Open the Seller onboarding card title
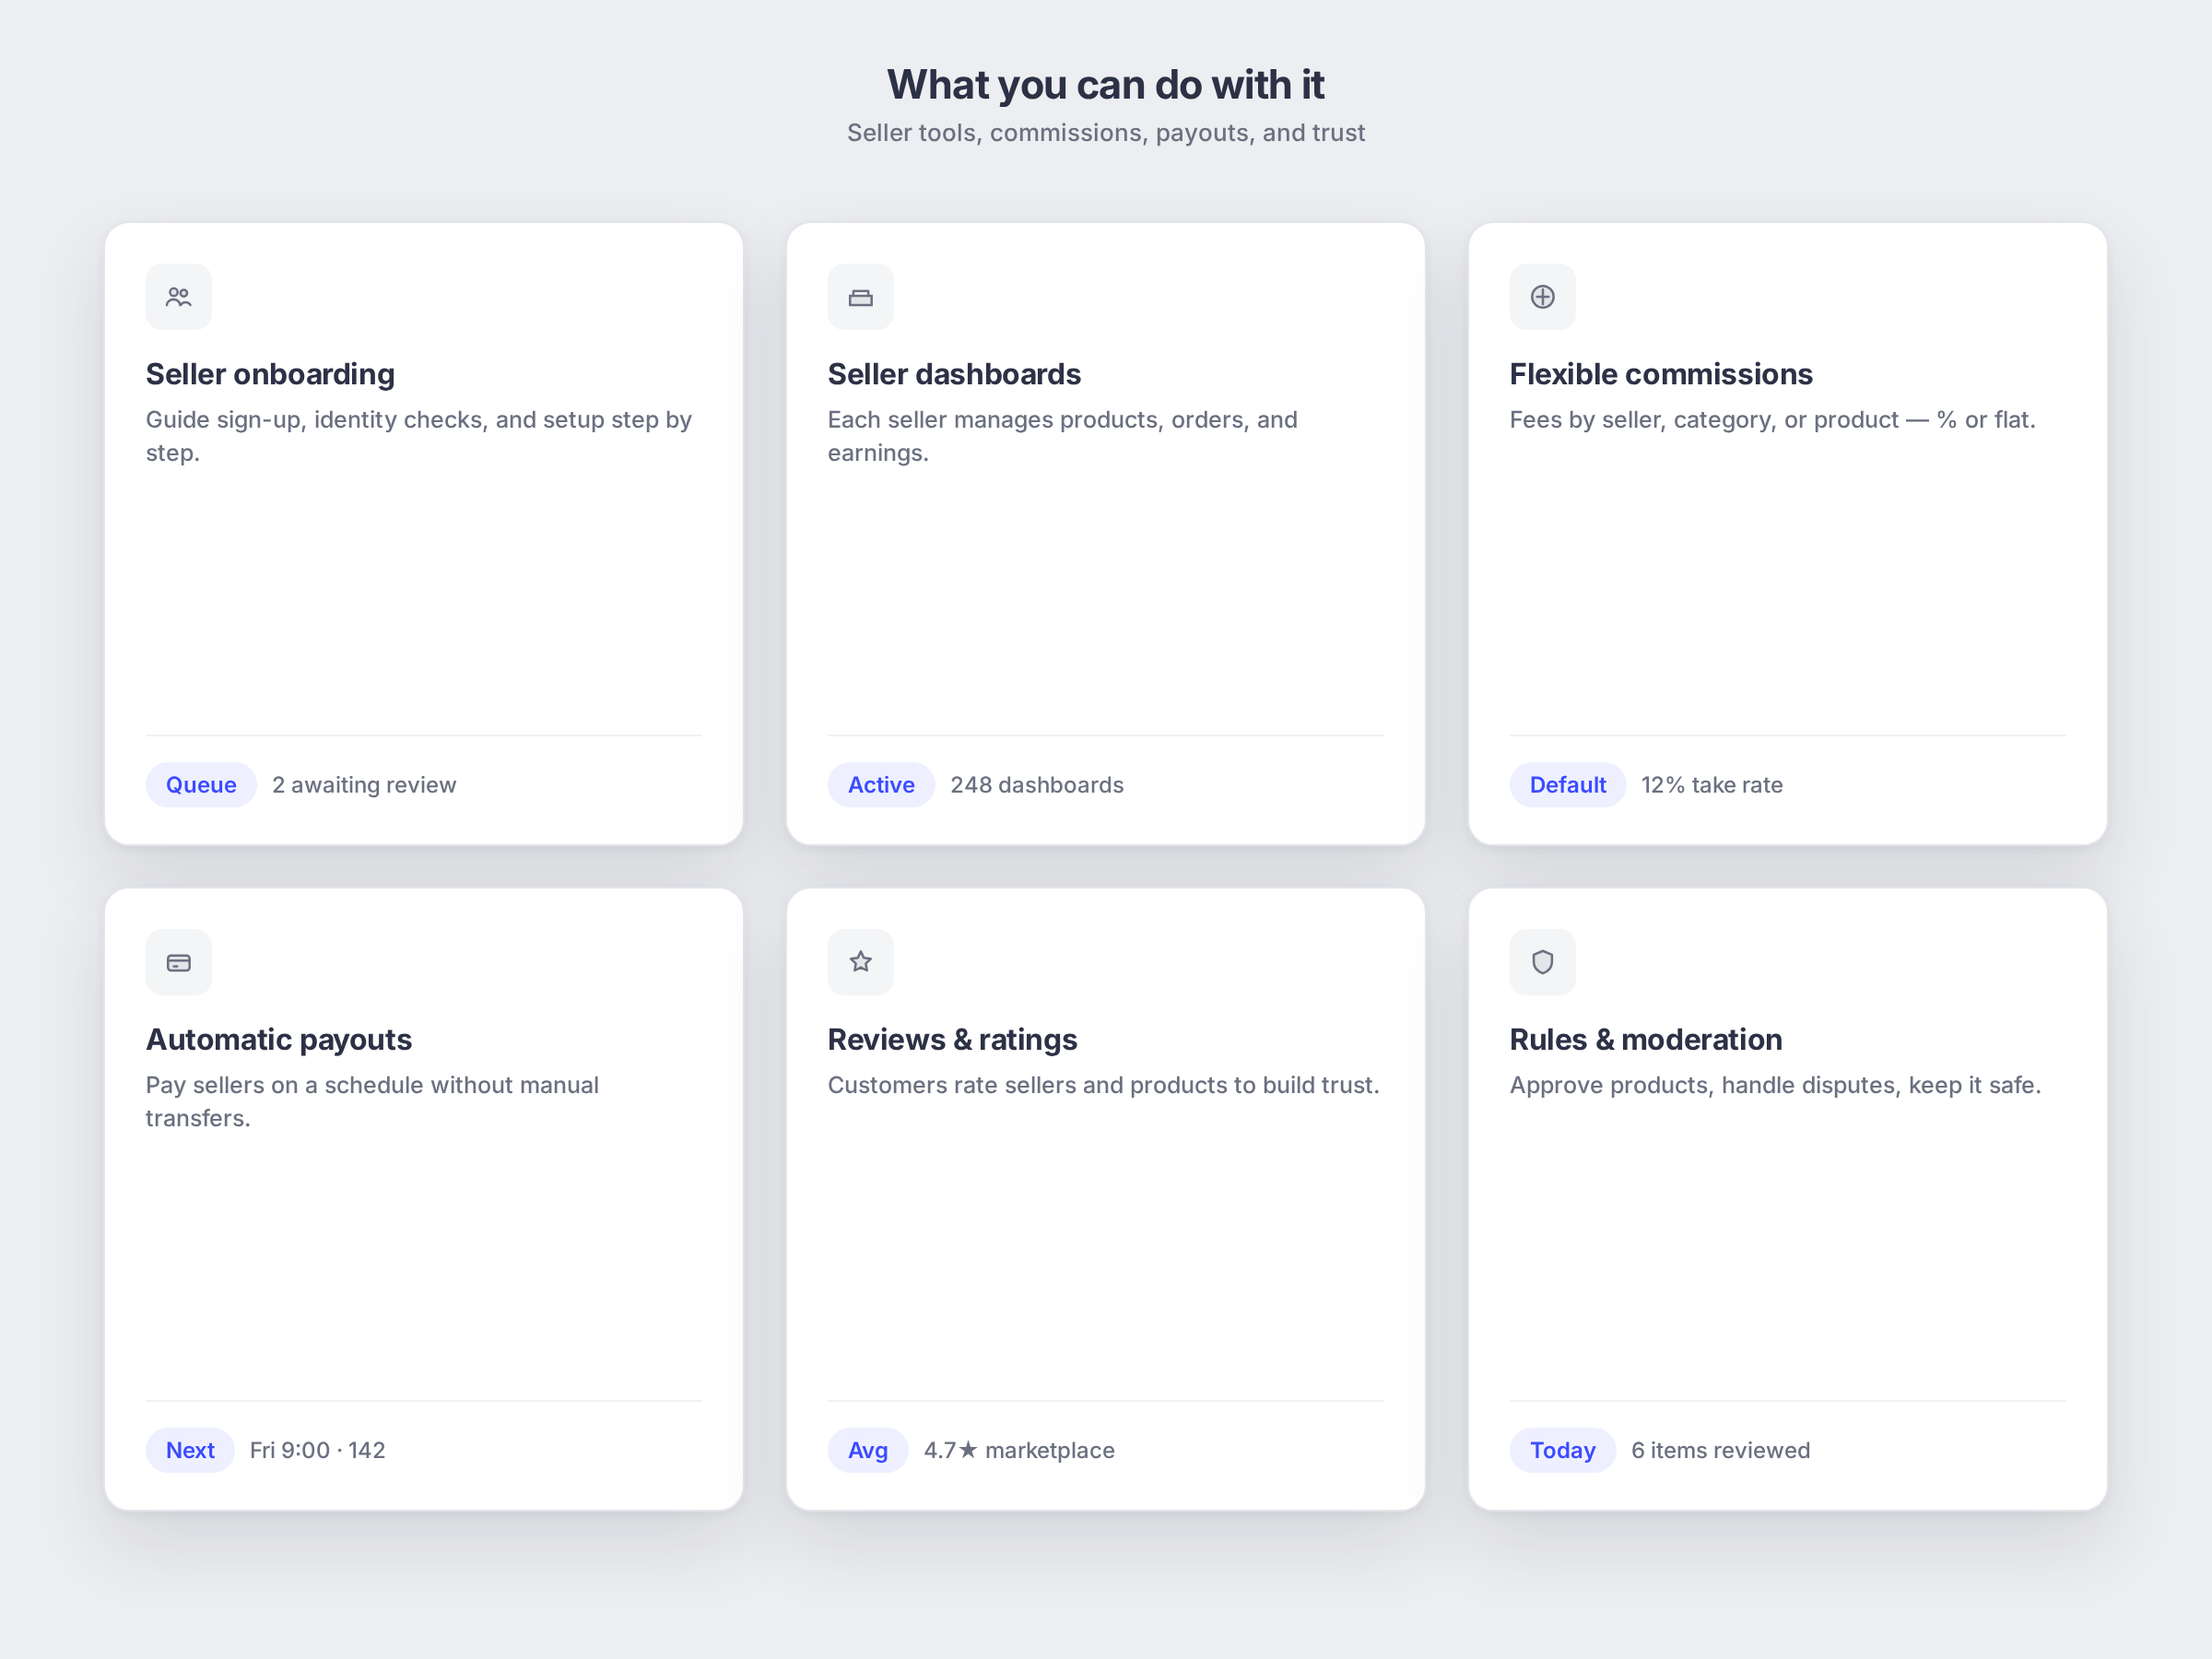2212x1659 pixels. (x=270, y=374)
